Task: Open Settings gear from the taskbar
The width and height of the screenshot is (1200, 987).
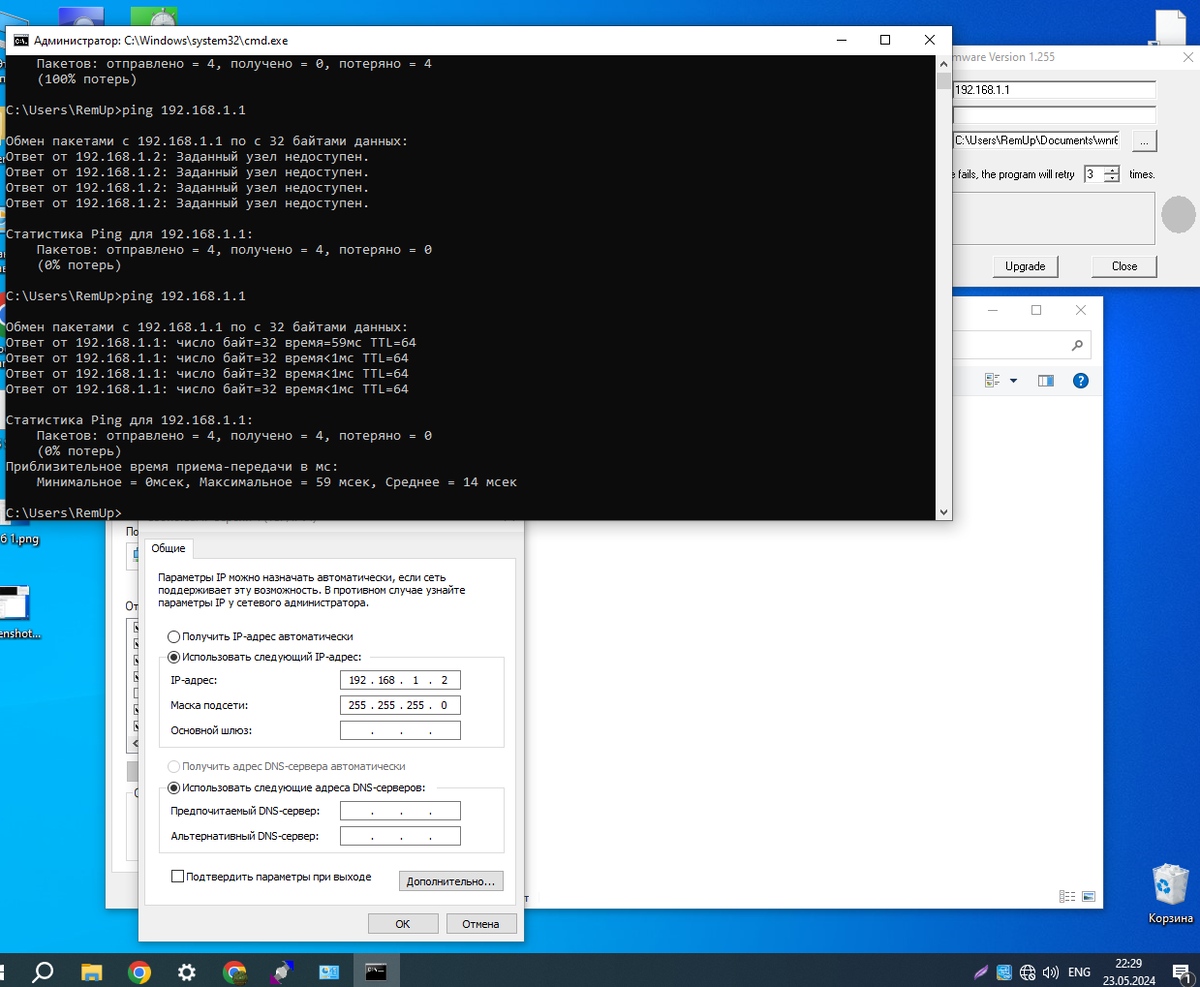Action: [187, 972]
